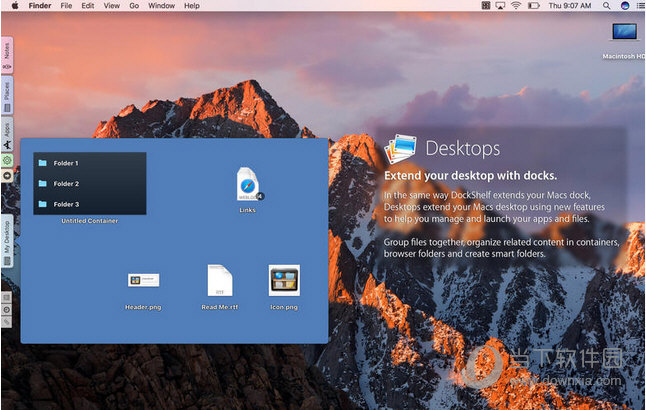This screenshot has width=646, height=410.
Task: Open Folder 1 in Untitled Container
Action: 90,163
